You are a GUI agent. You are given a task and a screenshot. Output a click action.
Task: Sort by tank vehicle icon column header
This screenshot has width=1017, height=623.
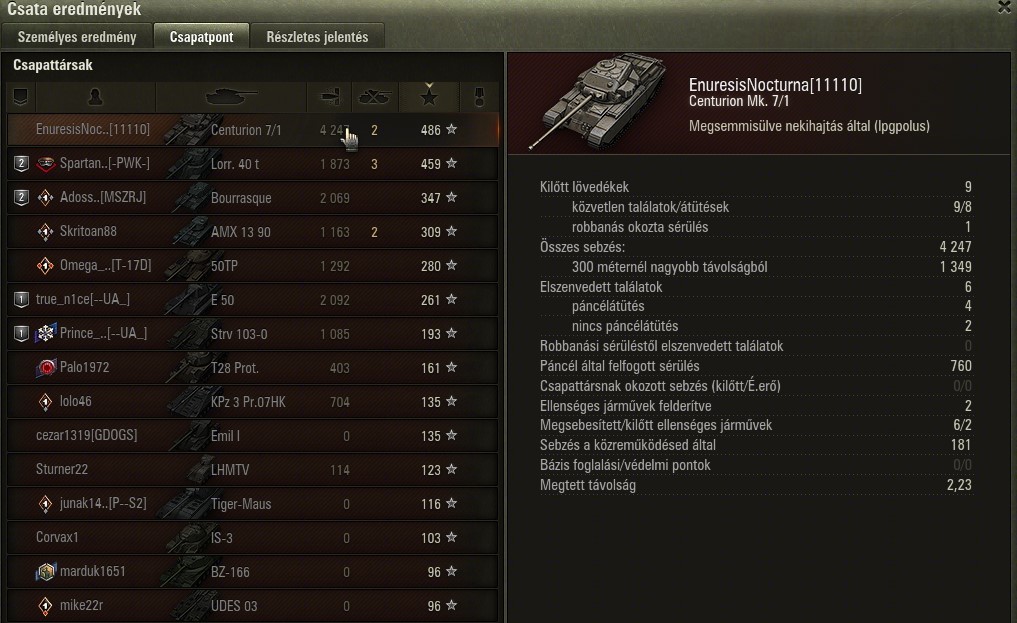point(231,97)
